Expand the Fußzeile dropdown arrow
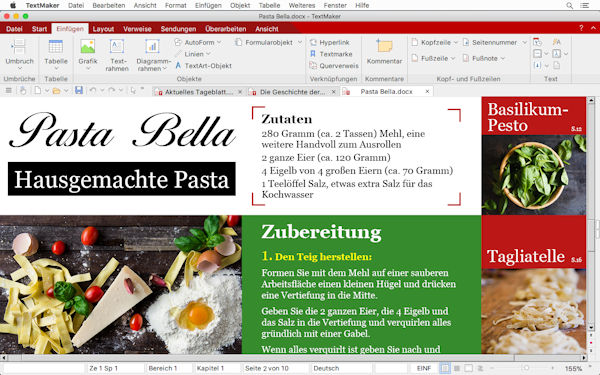The height and width of the screenshot is (375, 600). [x=453, y=58]
